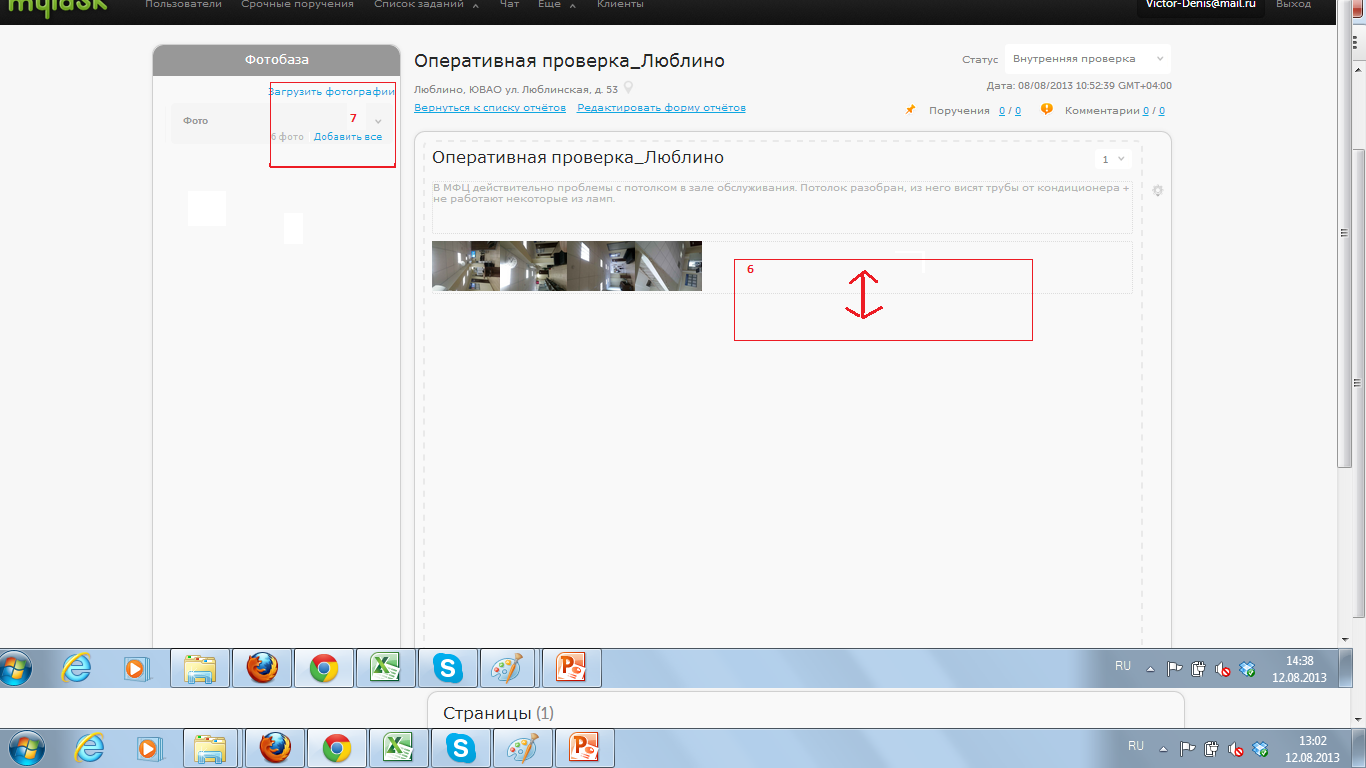Open Skype from the bottommost taskbar
This screenshot has width=1366, height=768.
(x=461, y=748)
